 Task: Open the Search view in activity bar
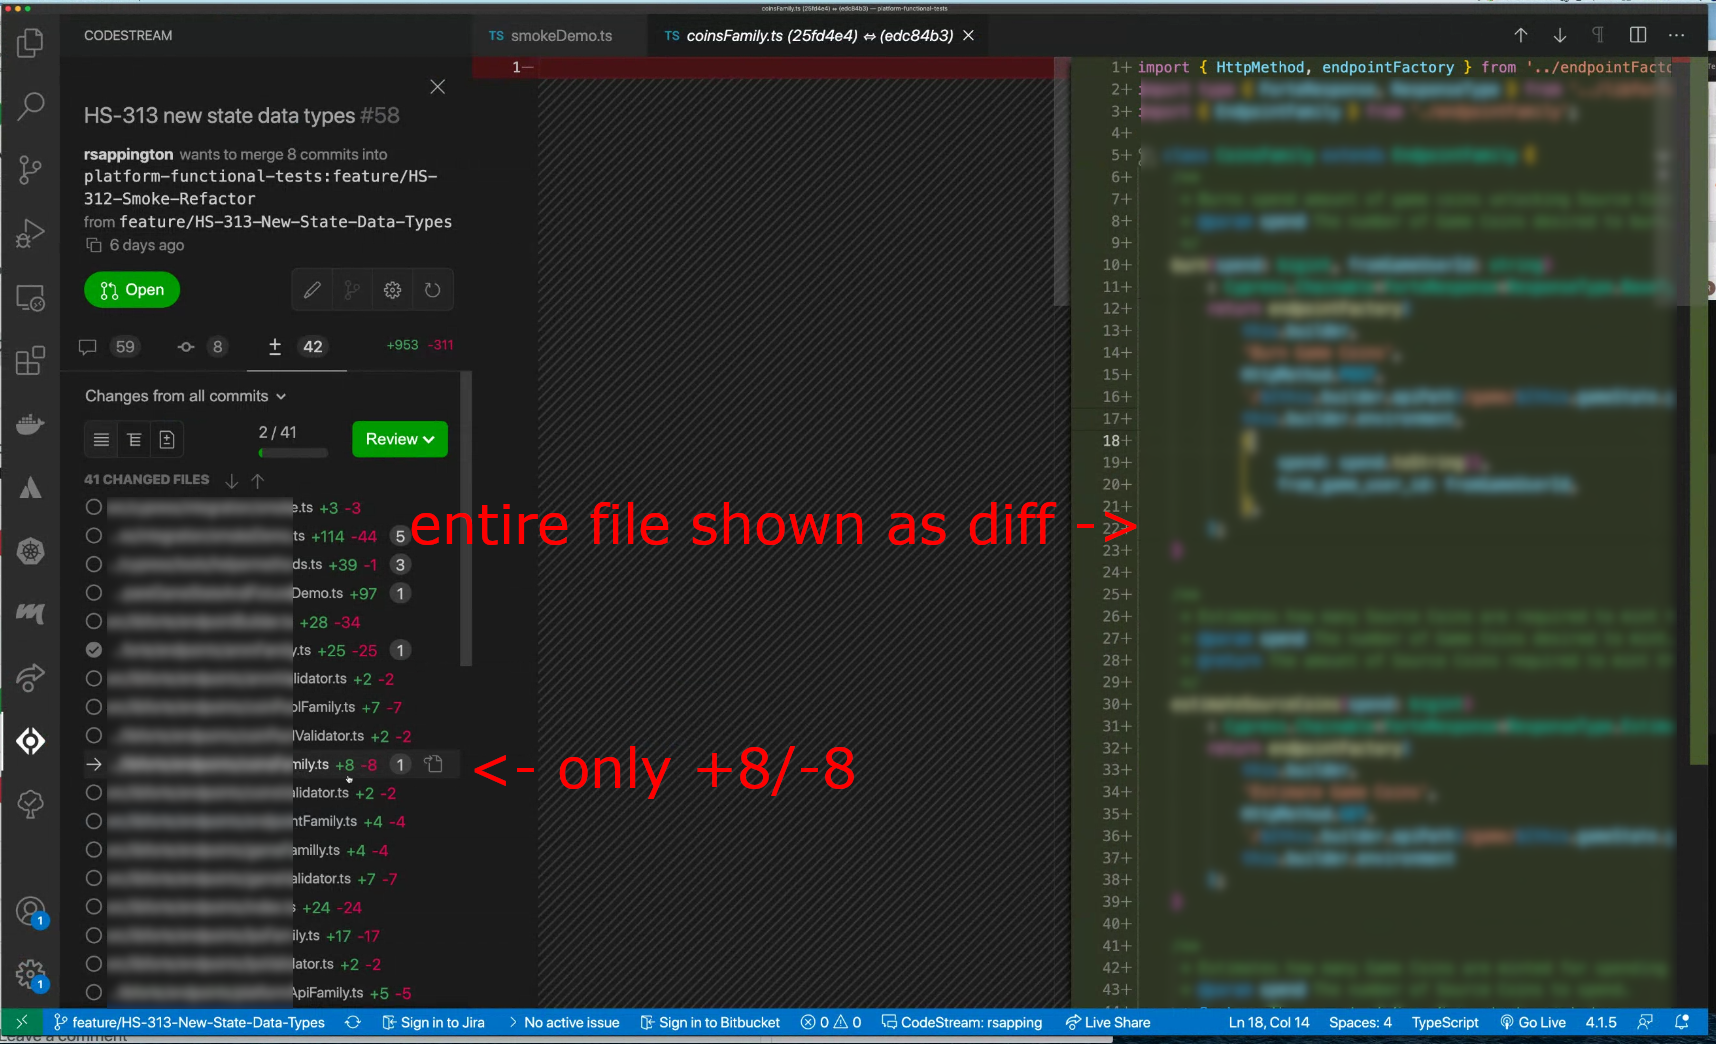click(30, 105)
